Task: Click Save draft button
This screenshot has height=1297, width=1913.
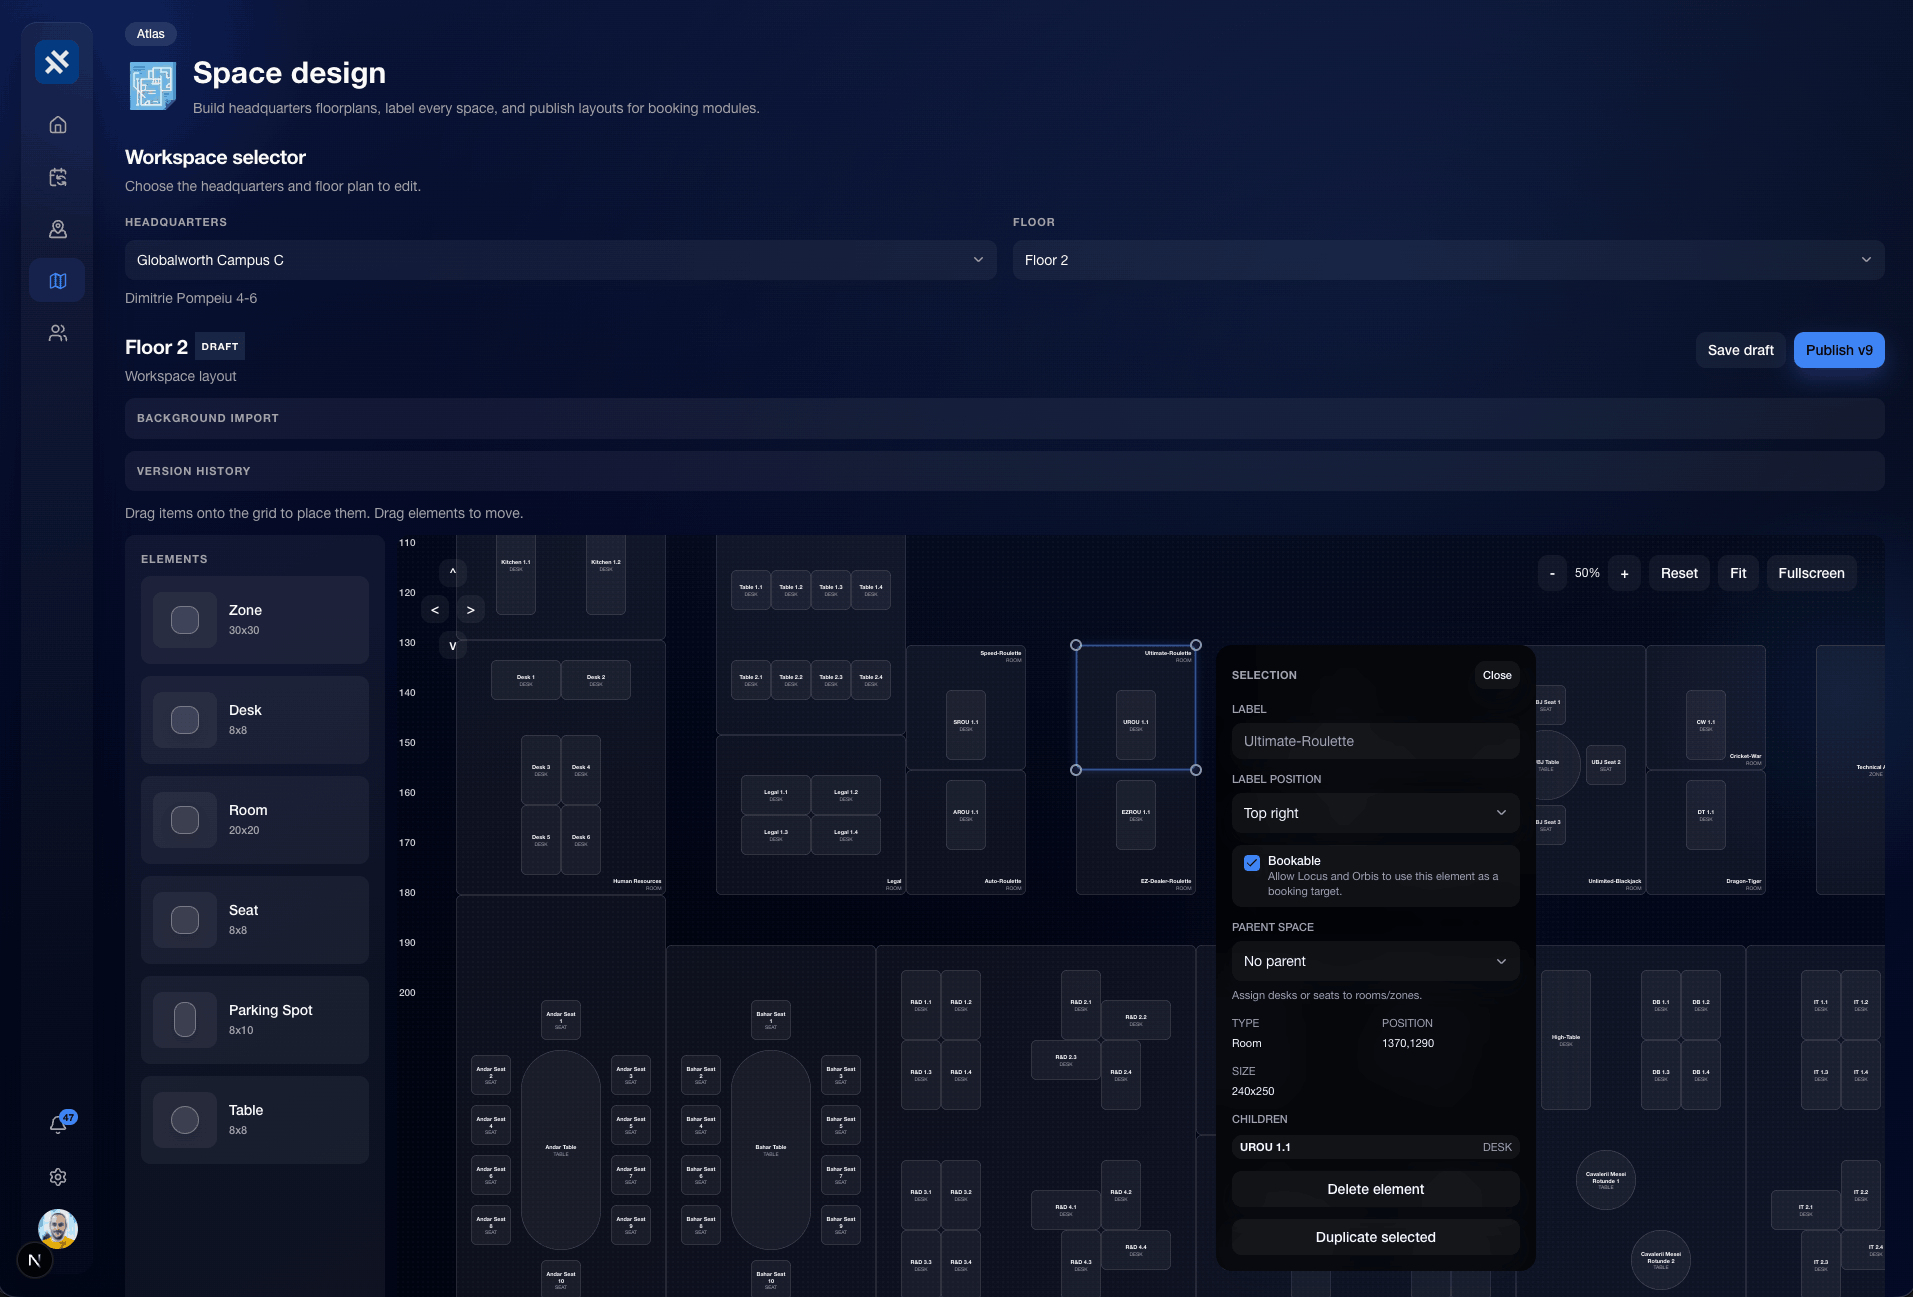Action: coord(1740,350)
